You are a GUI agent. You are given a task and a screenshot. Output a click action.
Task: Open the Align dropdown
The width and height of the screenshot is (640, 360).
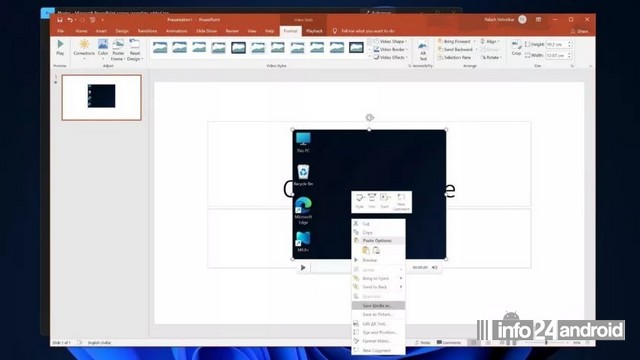(490, 41)
